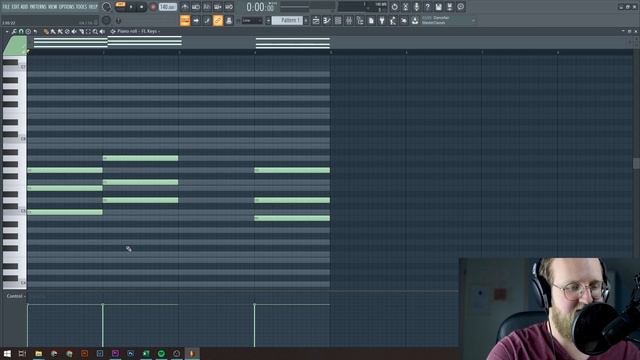Click the Pattern 1 selector
The width and height of the screenshot is (640, 360).
coord(287,20)
